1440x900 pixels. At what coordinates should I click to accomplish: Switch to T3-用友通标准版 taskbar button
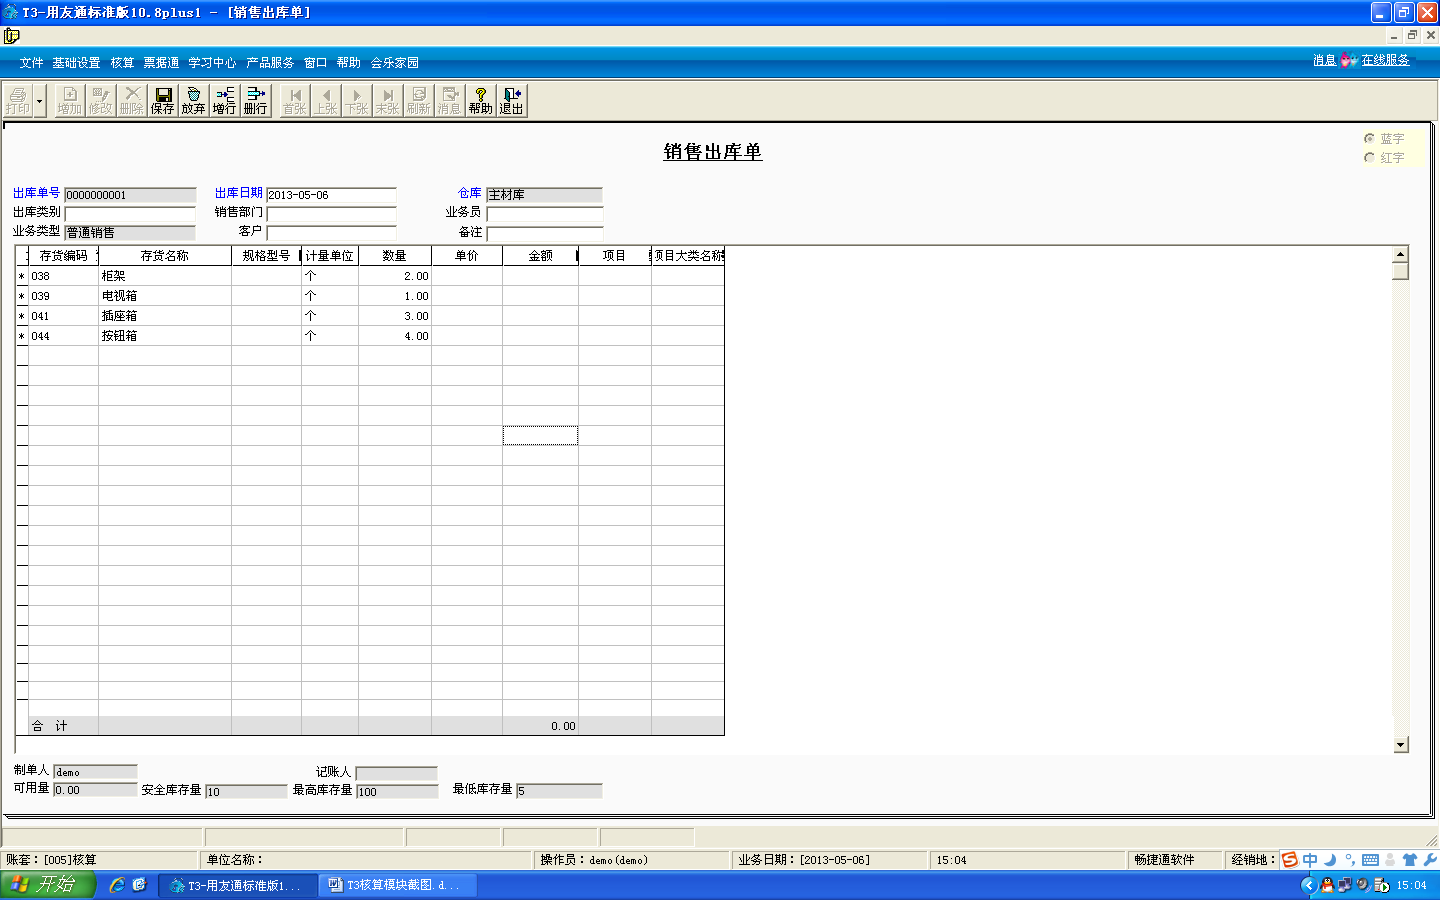pos(236,885)
